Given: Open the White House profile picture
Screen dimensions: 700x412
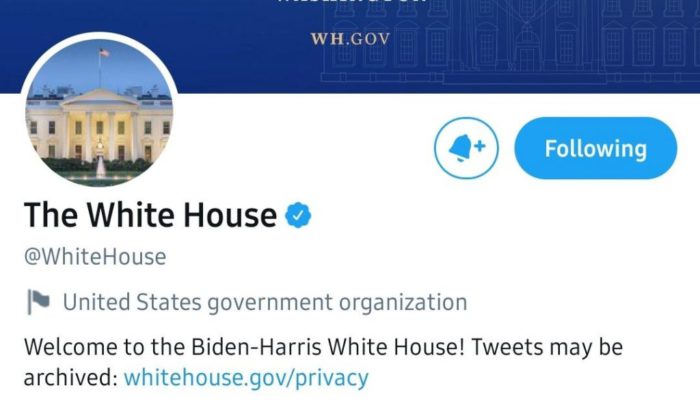Looking at the screenshot, I should 98,115.
